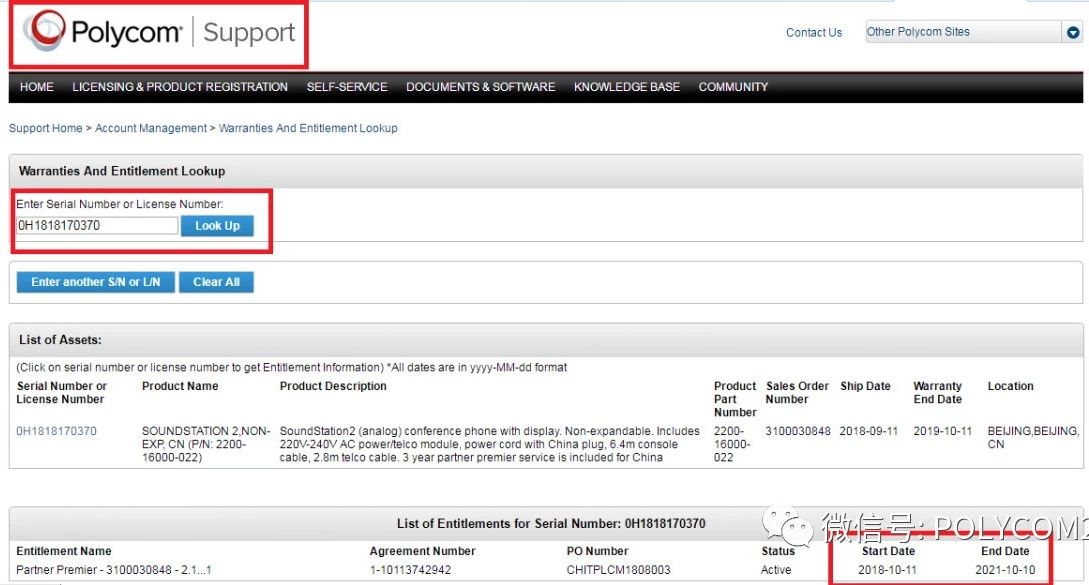Open Licensing & Product Registration menu

coord(180,87)
